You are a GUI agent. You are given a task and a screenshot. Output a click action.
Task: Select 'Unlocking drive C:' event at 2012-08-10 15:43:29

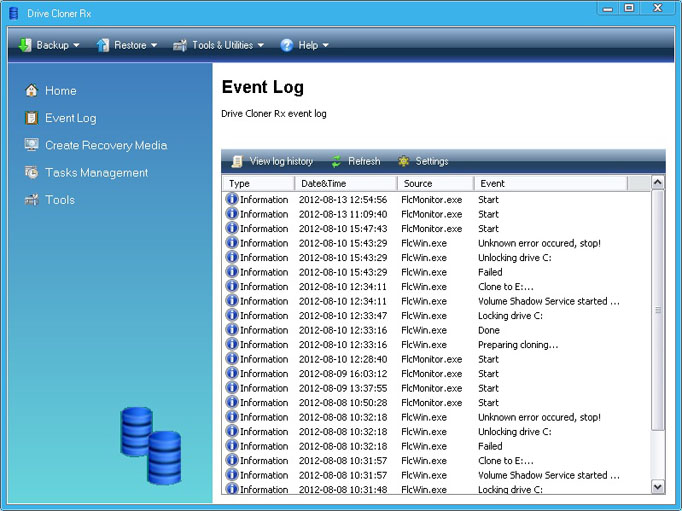tap(515, 257)
